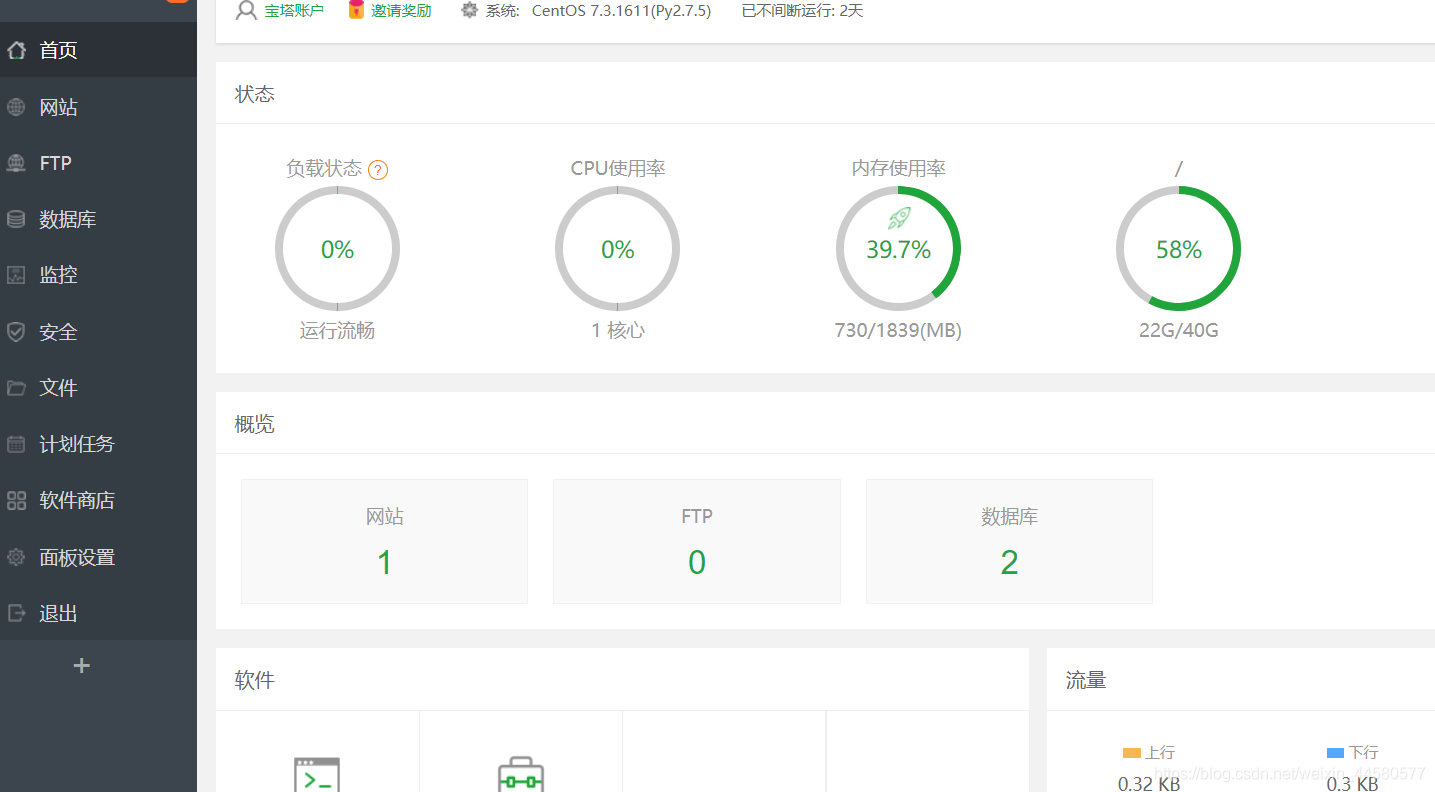
Task: Select the 数据库 menu item
Action: pyautogui.click(x=98, y=219)
